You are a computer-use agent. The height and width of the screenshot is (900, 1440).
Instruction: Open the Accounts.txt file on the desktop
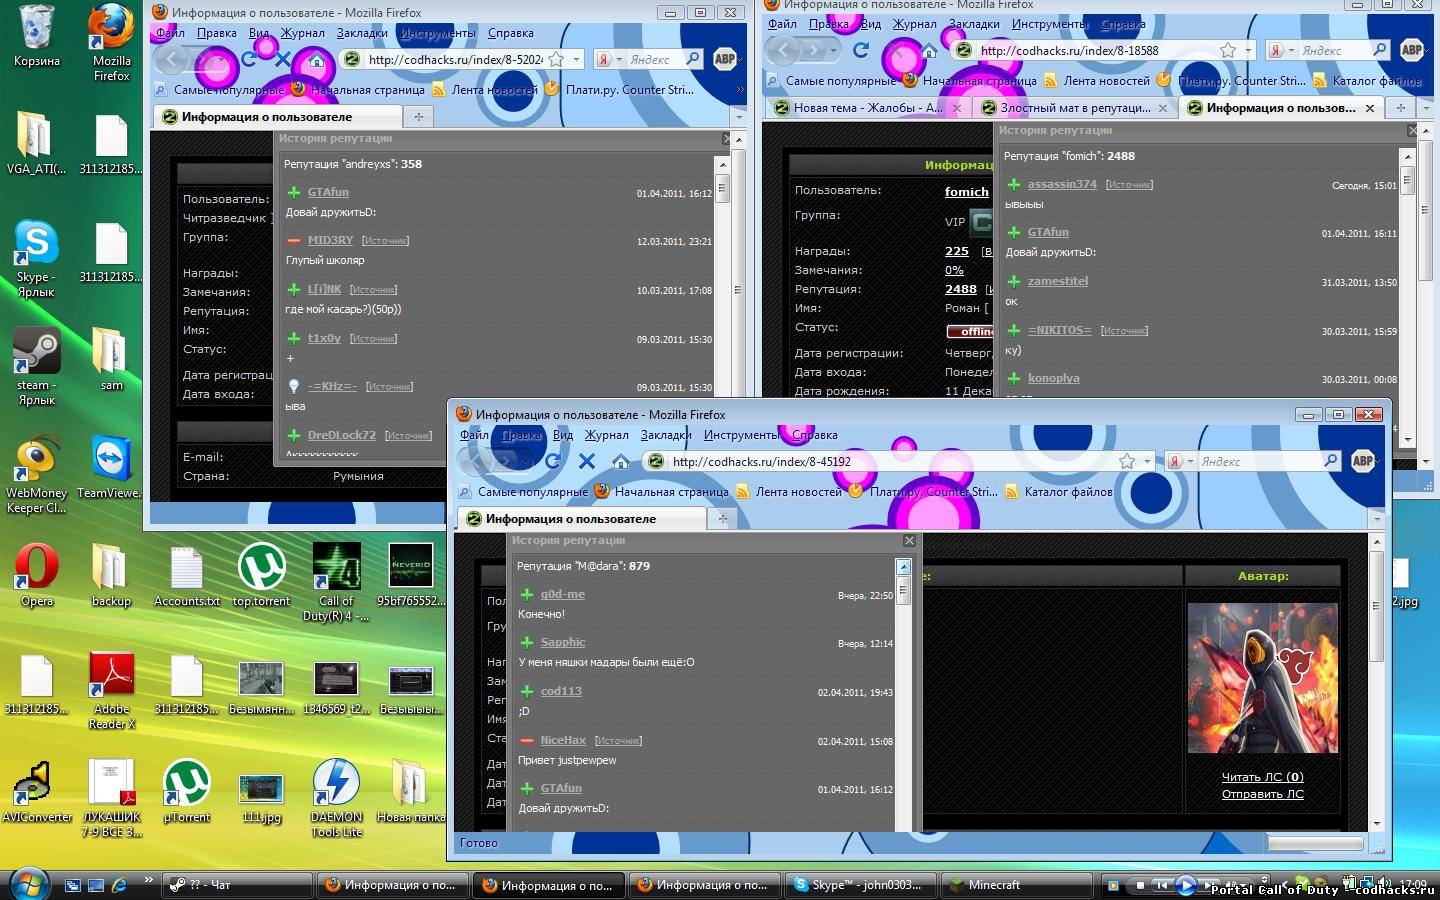186,574
